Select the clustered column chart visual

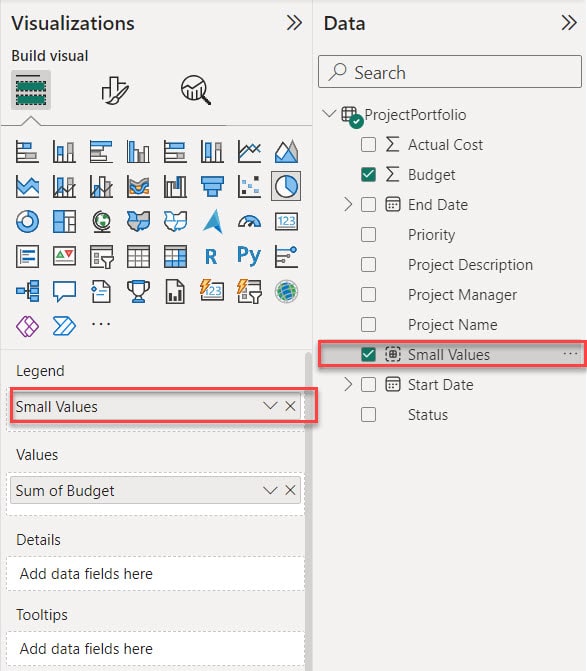coord(138,151)
